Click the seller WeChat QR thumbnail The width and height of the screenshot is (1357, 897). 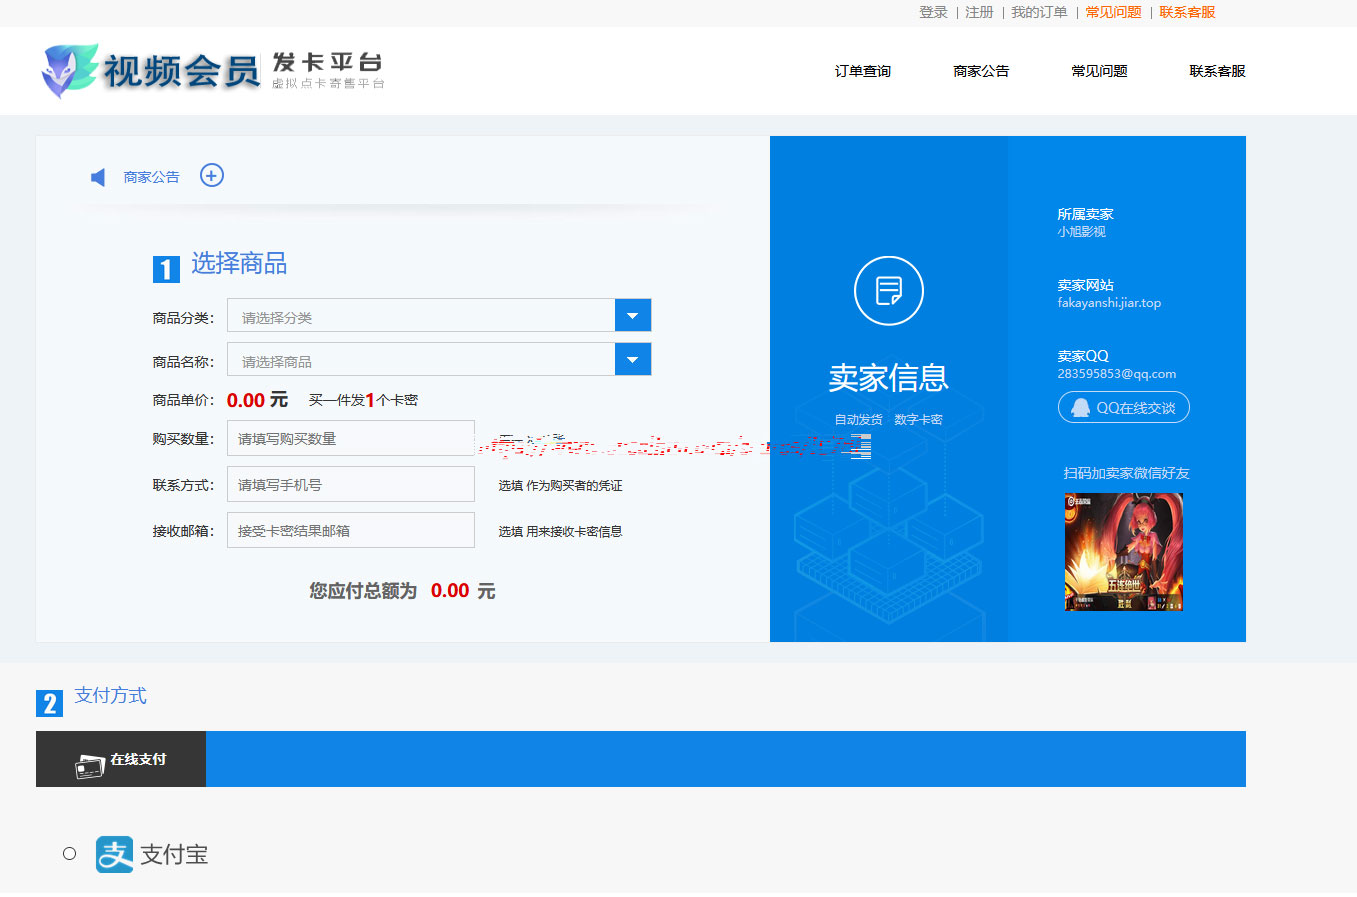coord(1124,551)
